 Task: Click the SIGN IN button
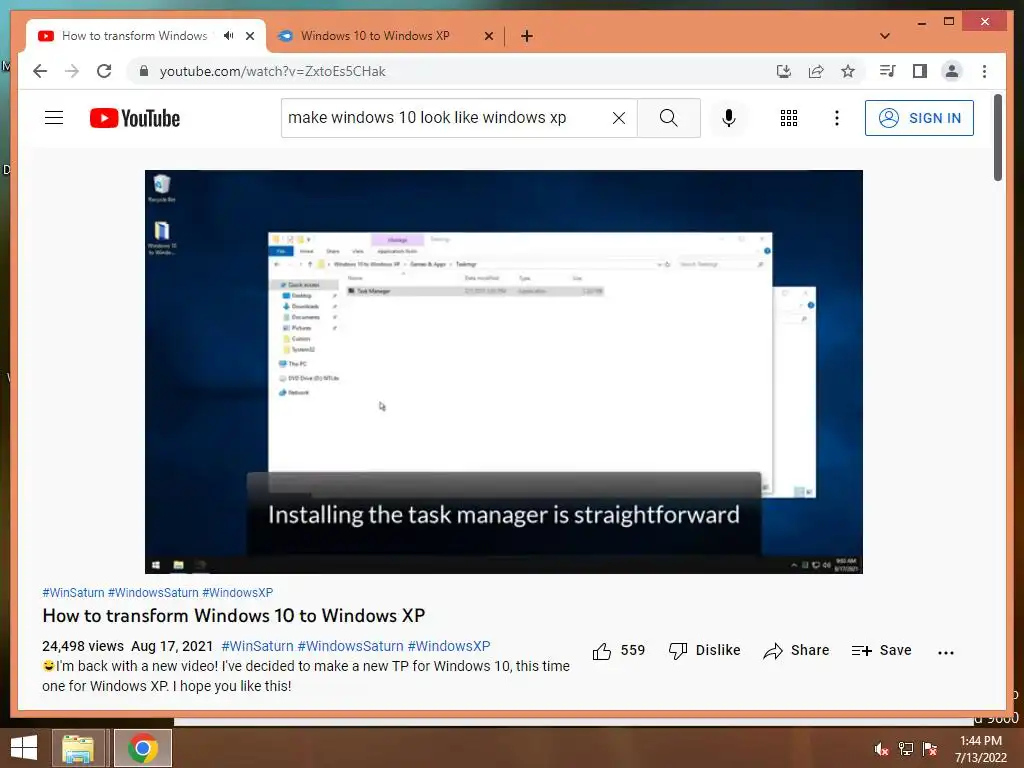point(919,118)
